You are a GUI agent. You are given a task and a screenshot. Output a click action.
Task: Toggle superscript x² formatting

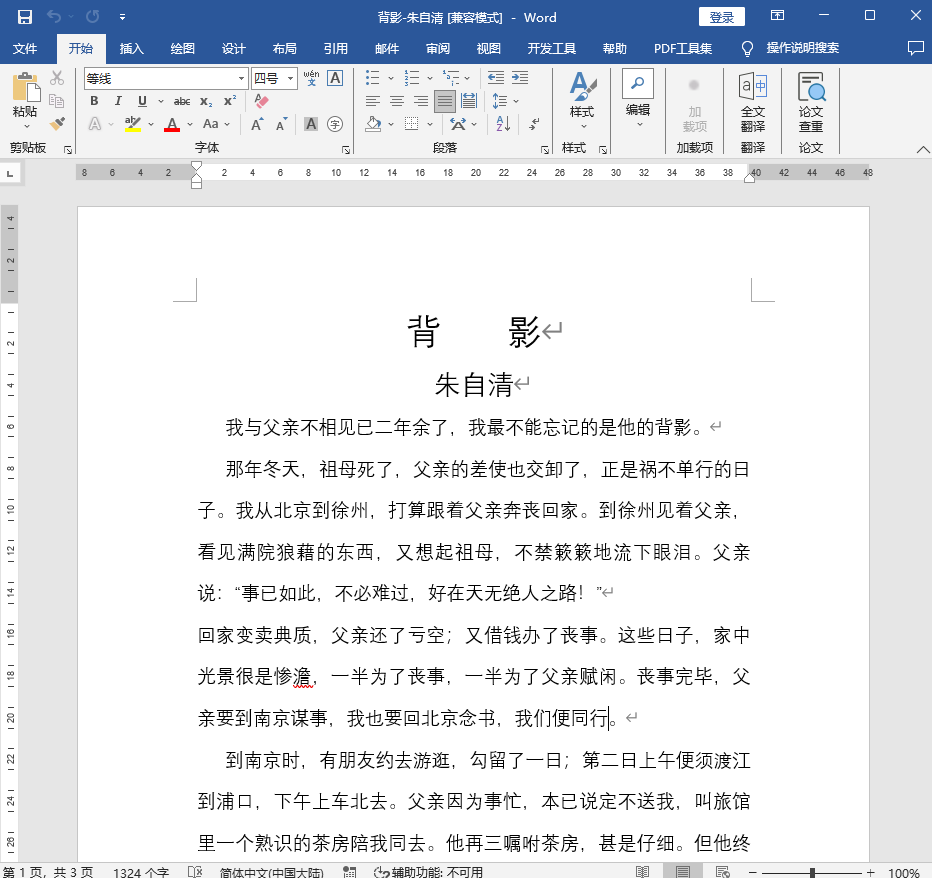[230, 101]
